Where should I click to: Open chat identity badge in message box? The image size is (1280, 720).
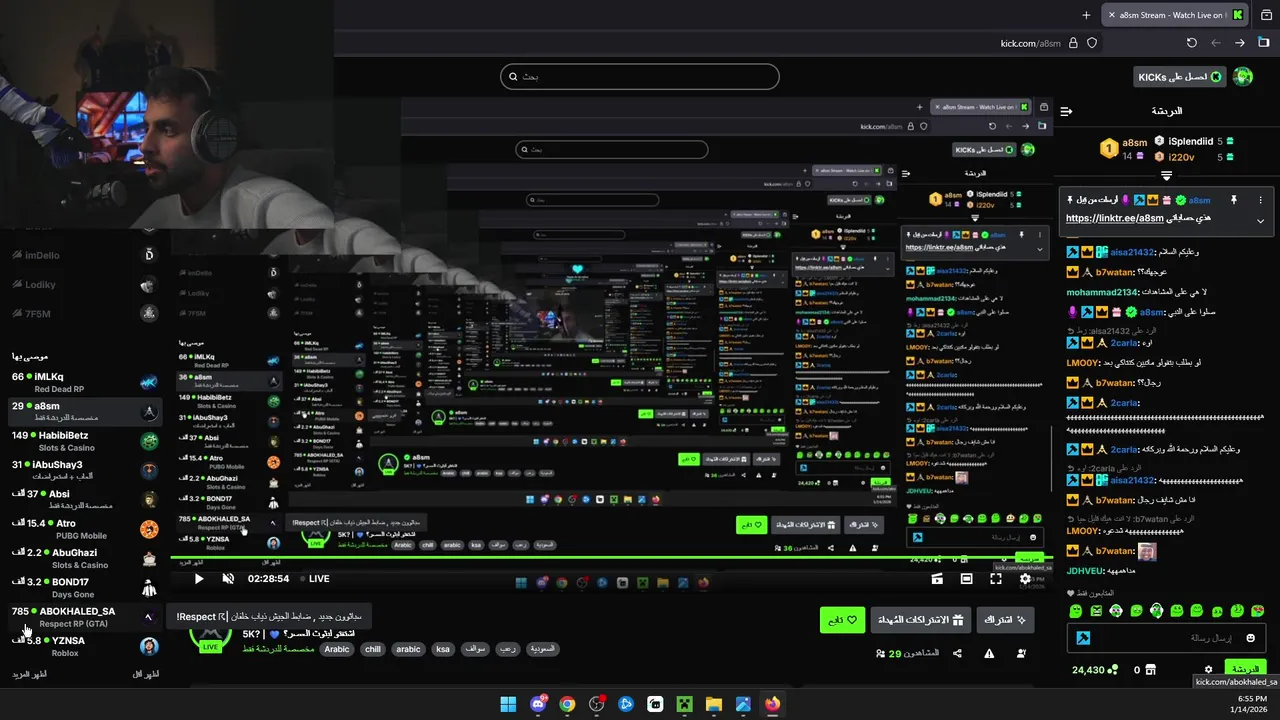(x=1083, y=638)
